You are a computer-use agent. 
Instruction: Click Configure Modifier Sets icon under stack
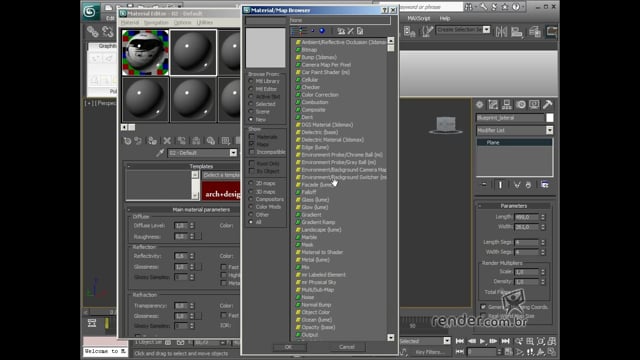544,185
